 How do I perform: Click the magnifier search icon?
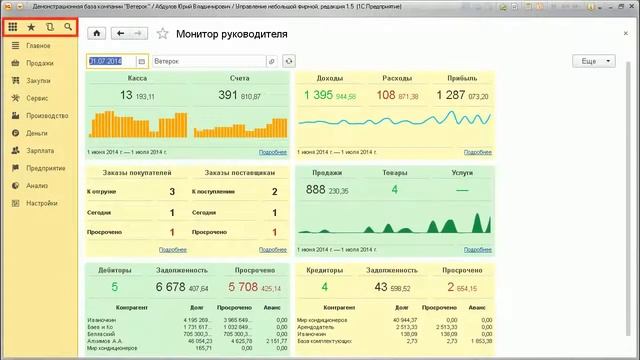pyautogui.click(x=68, y=27)
